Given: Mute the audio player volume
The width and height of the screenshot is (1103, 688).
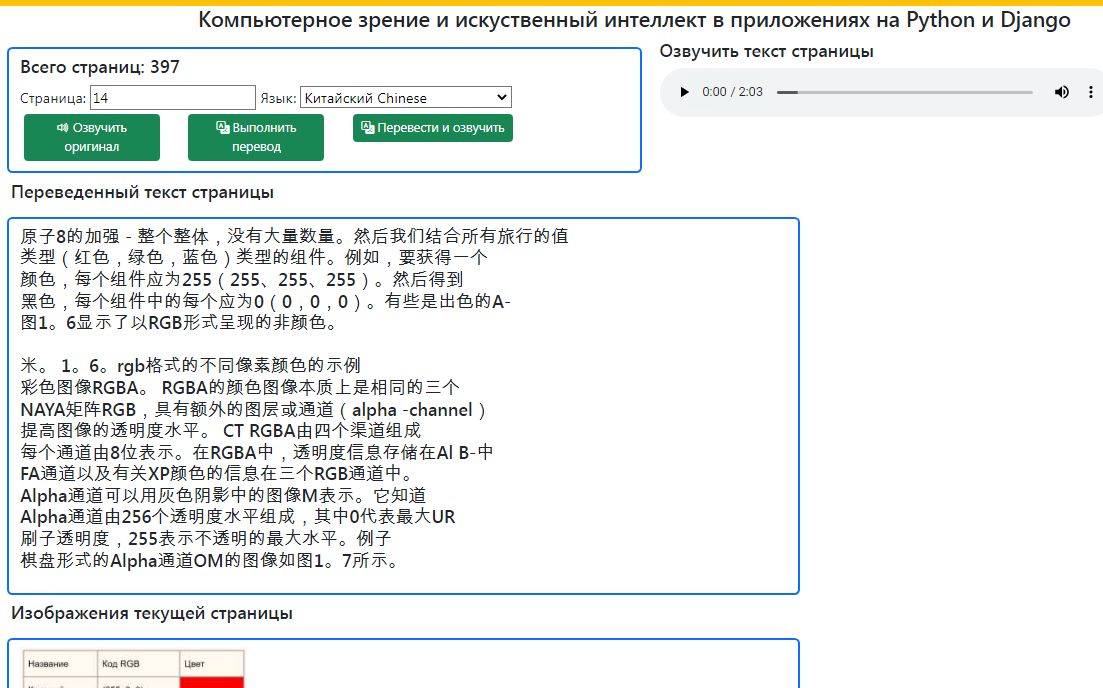Looking at the screenshot, I should [1061, 92].
